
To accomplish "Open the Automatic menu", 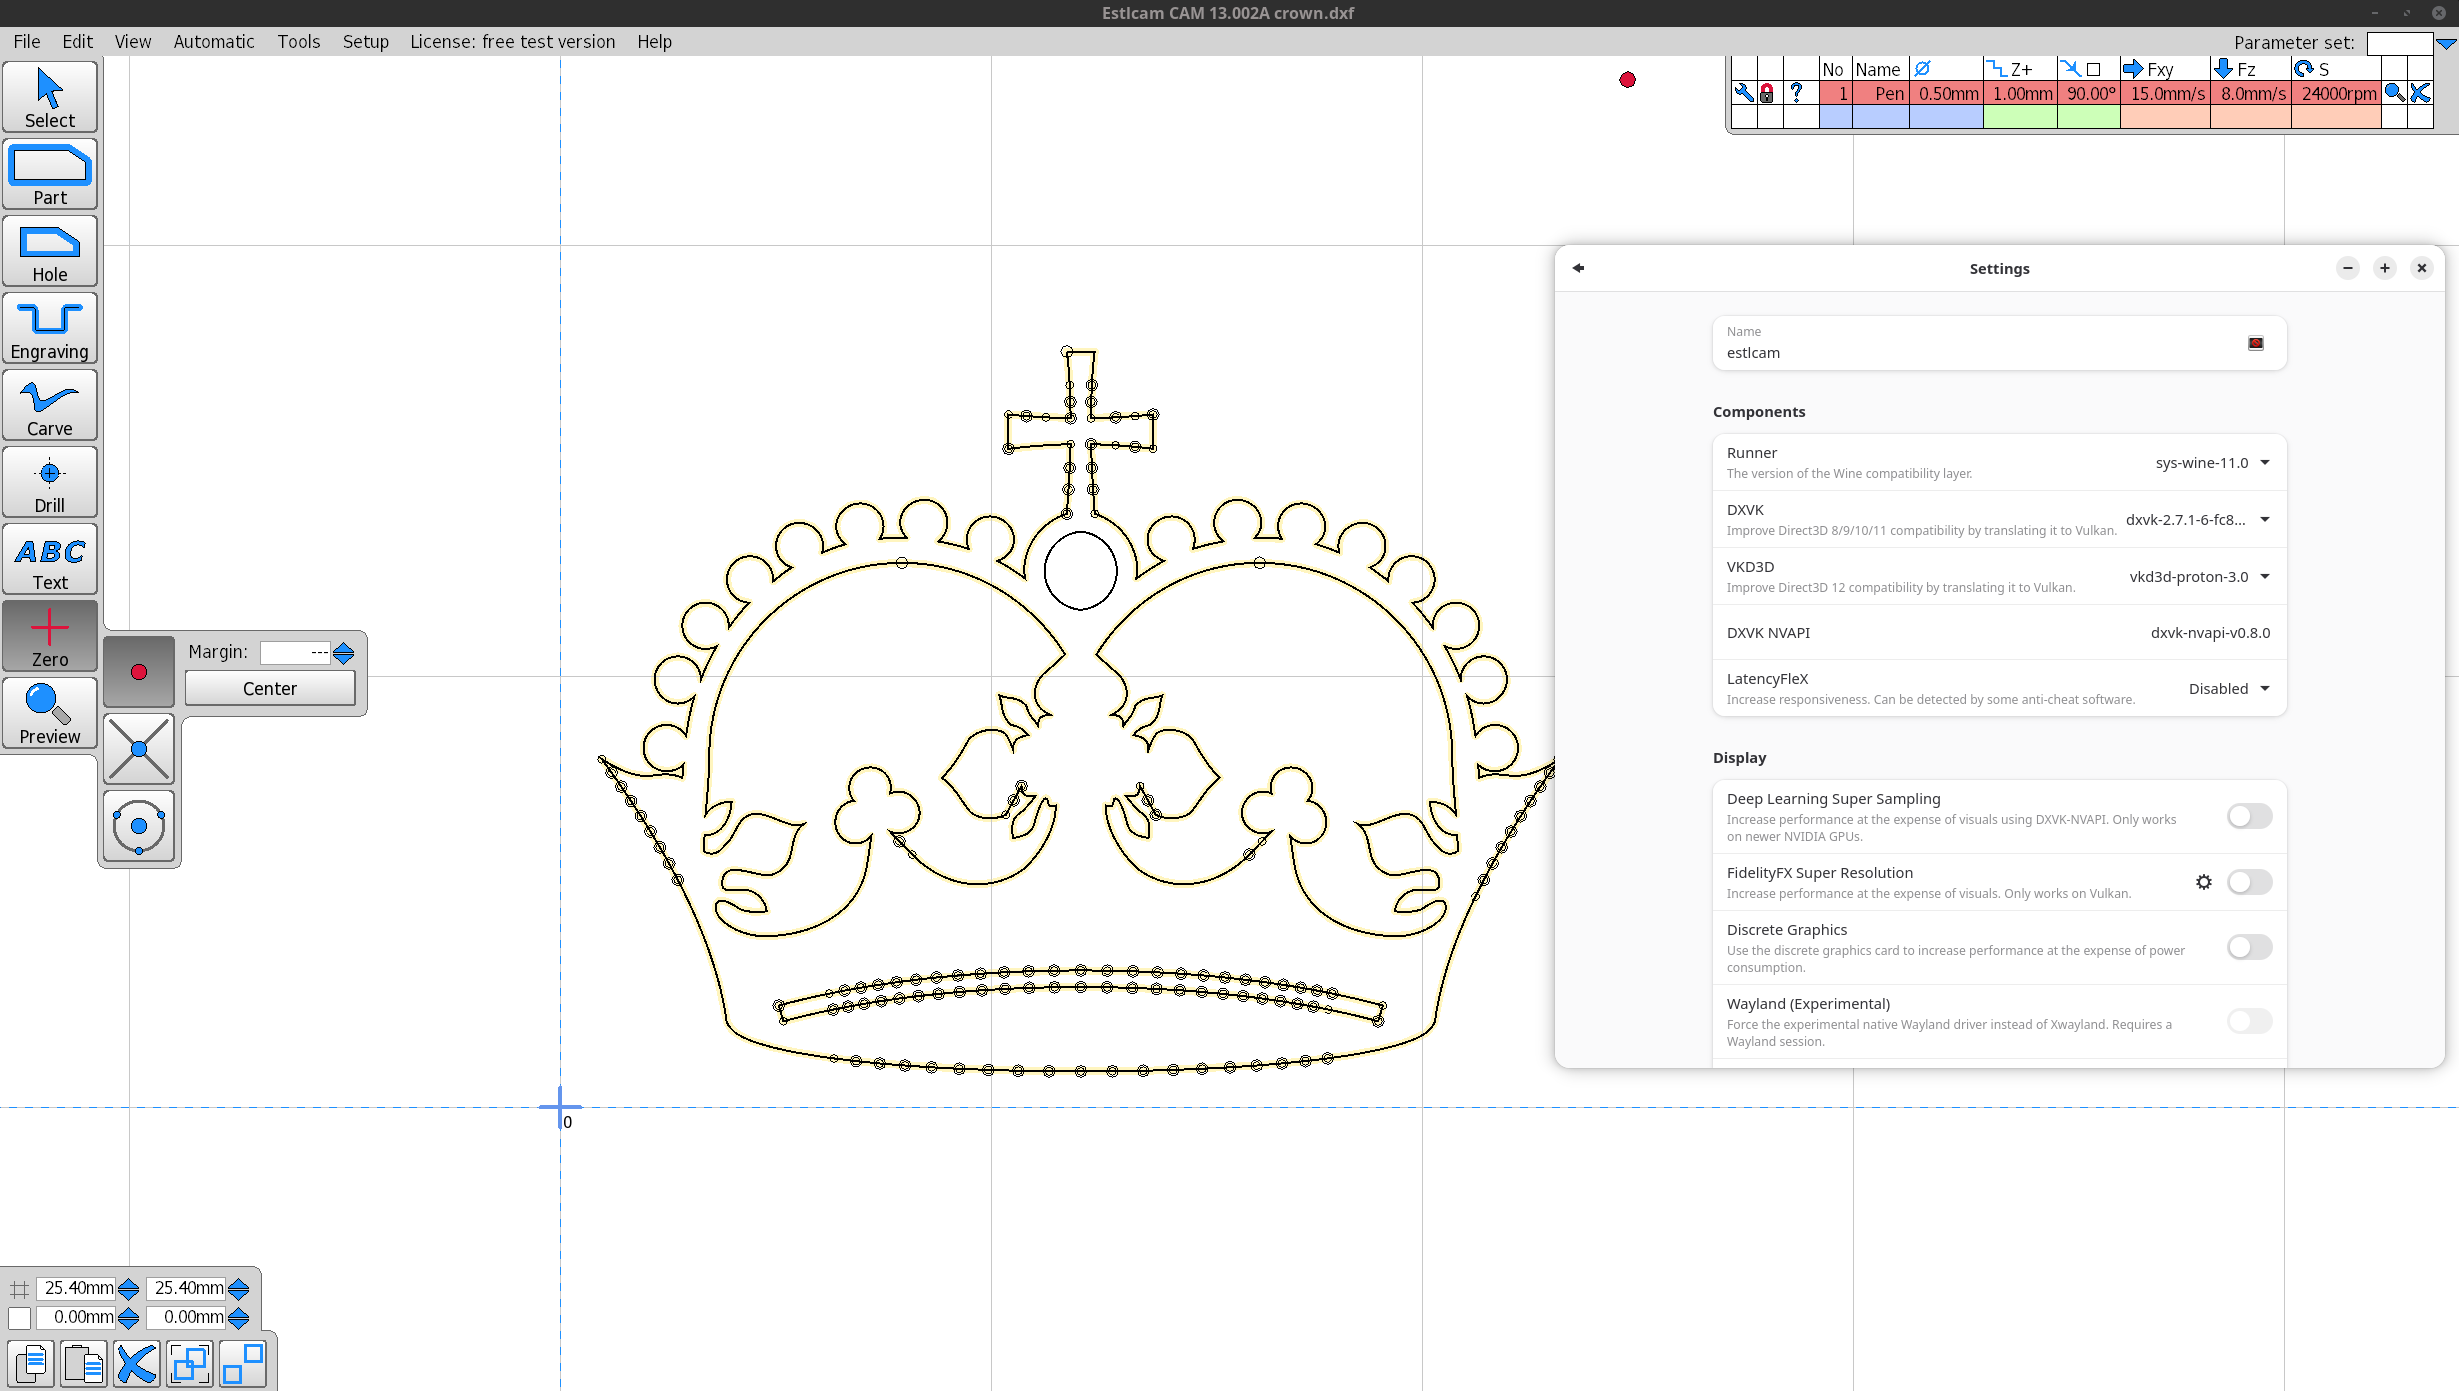I will [213, 41].
